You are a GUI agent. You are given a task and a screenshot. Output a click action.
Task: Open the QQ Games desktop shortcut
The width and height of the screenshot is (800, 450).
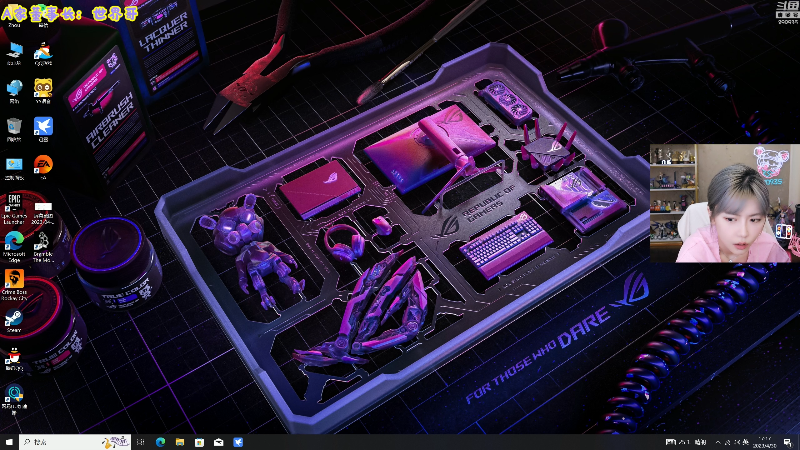43,54
